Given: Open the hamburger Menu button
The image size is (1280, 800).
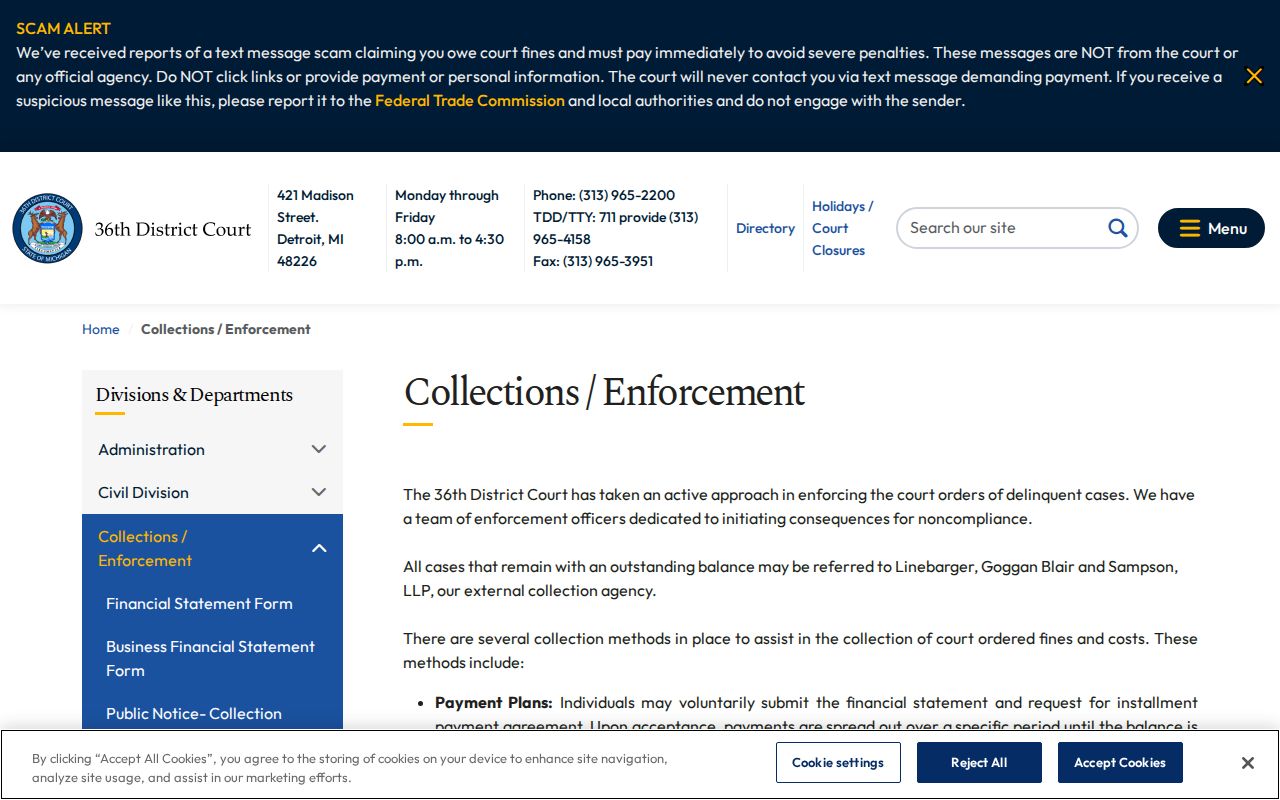Looking at the screenshot, I should point(1211,228).
